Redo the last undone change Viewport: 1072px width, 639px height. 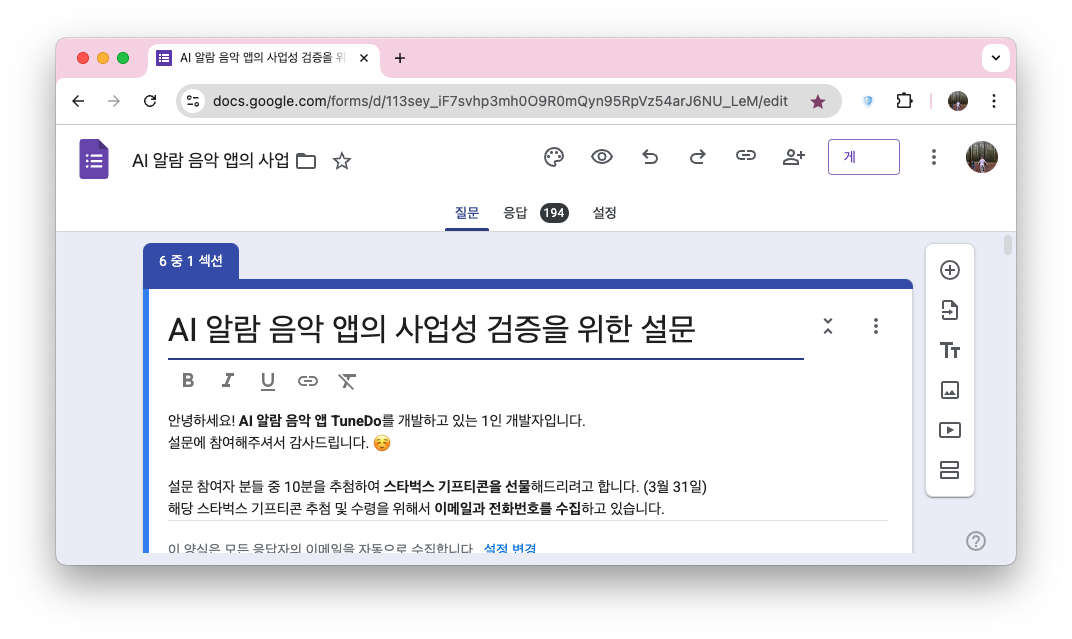697,157
